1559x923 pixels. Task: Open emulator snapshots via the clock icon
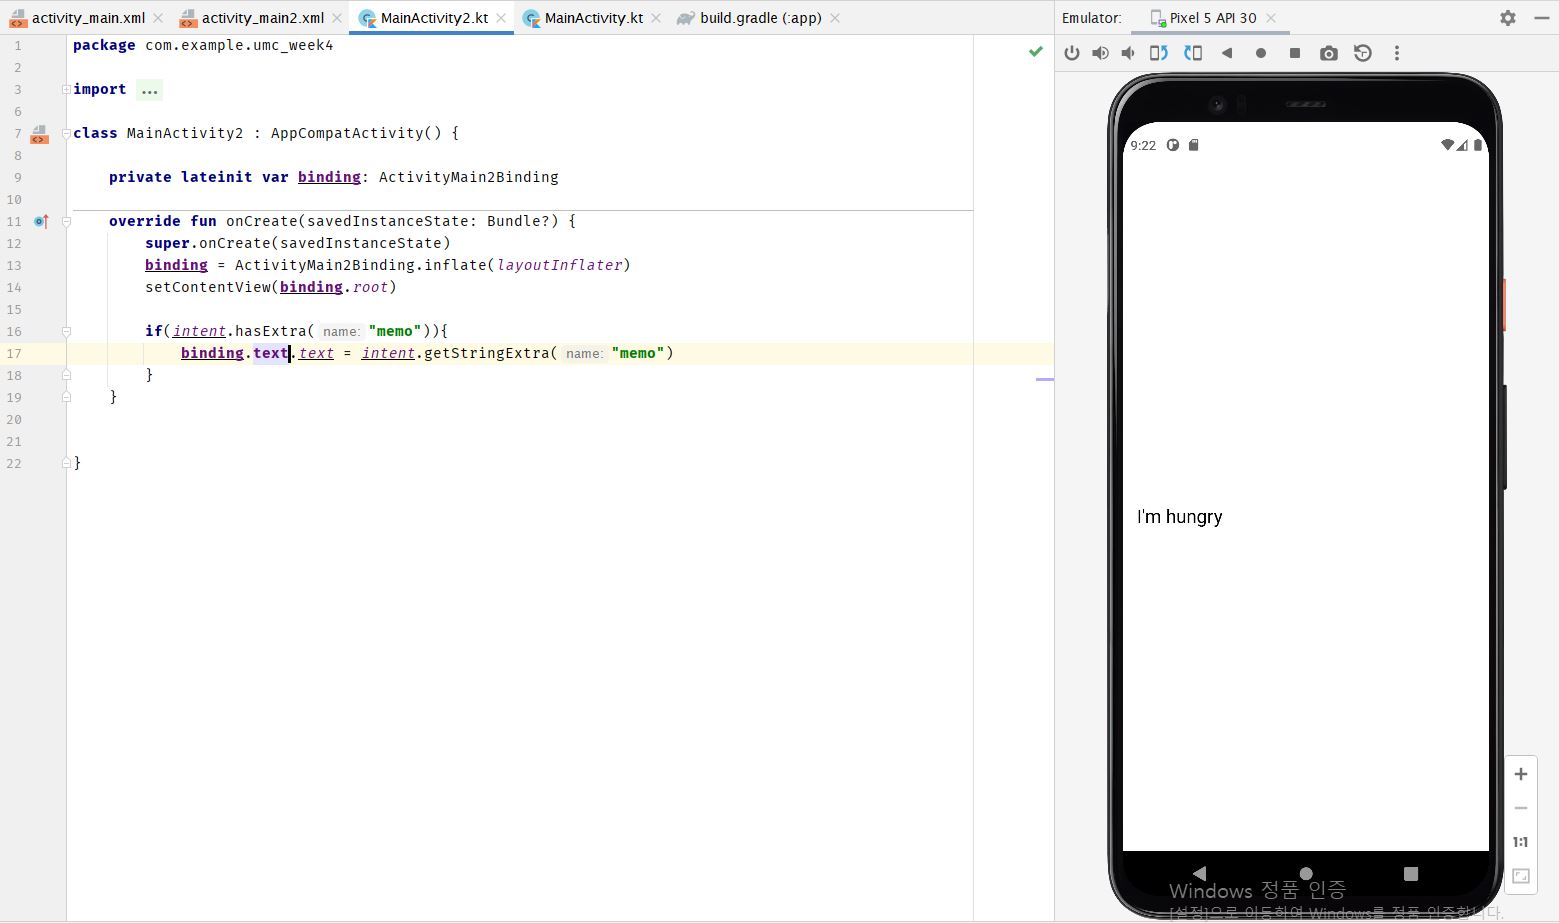(x=1362, y=53)
